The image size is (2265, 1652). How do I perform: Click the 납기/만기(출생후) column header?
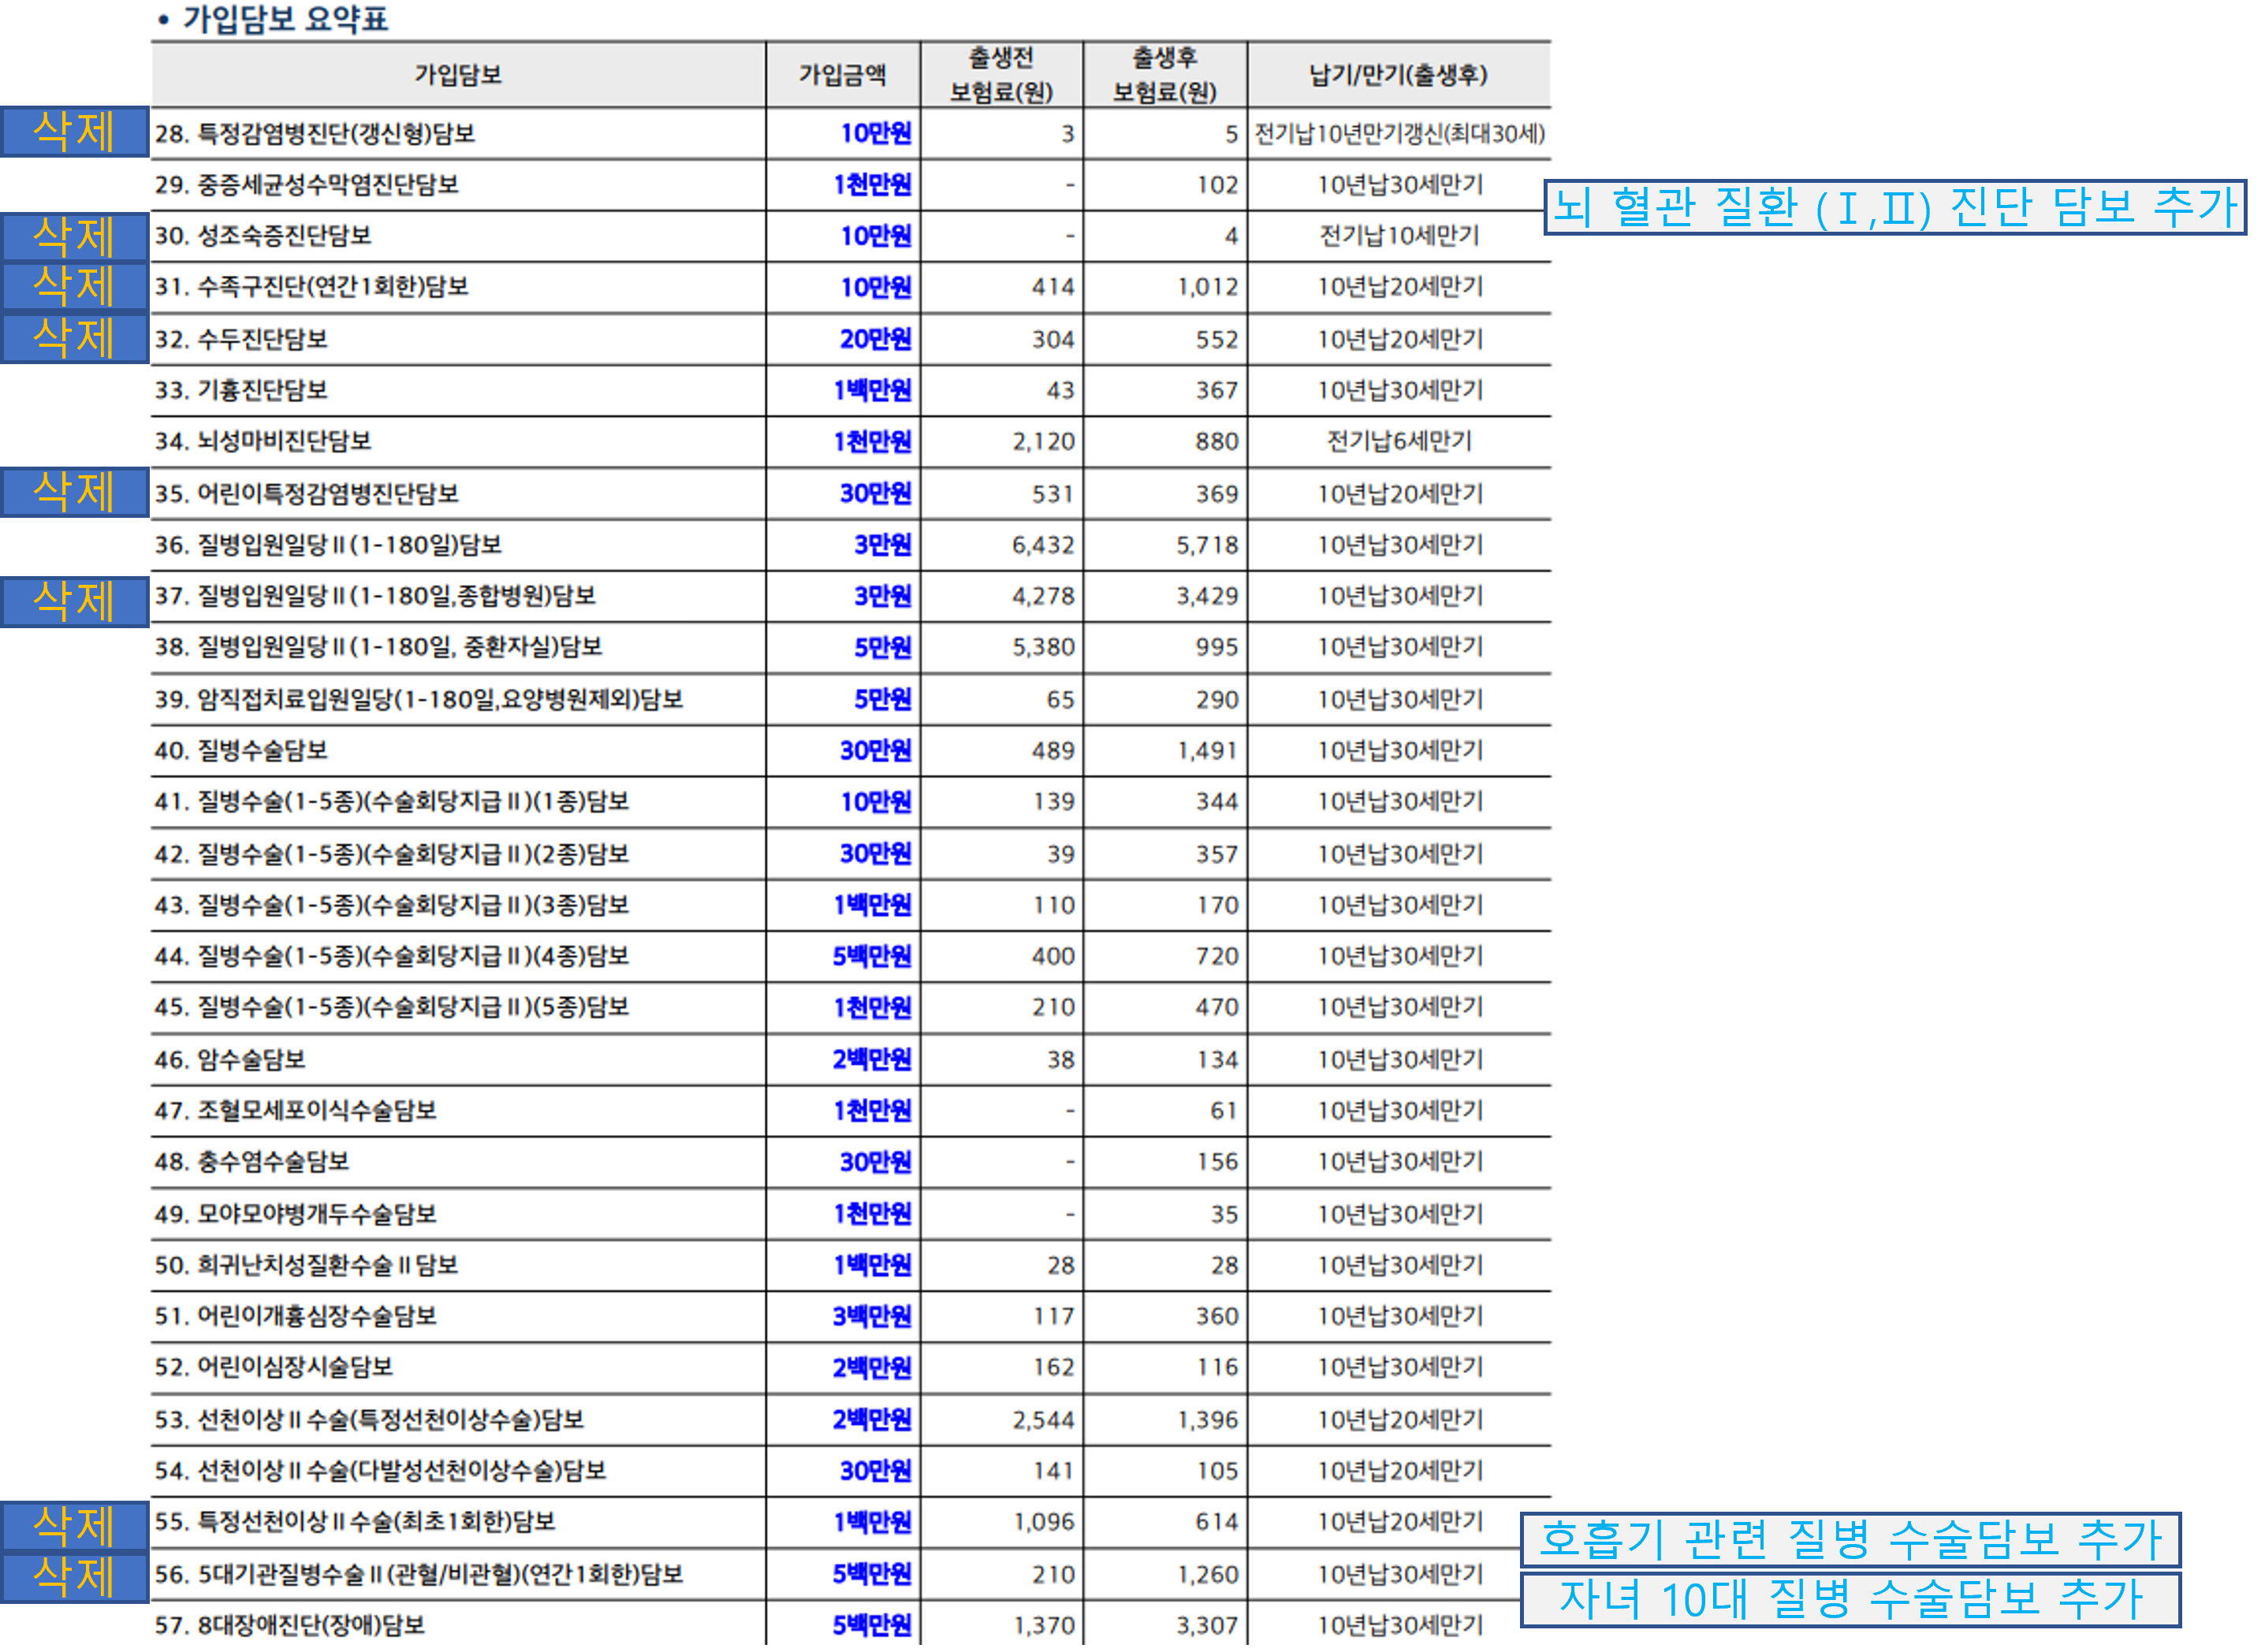pos(1398,75)
